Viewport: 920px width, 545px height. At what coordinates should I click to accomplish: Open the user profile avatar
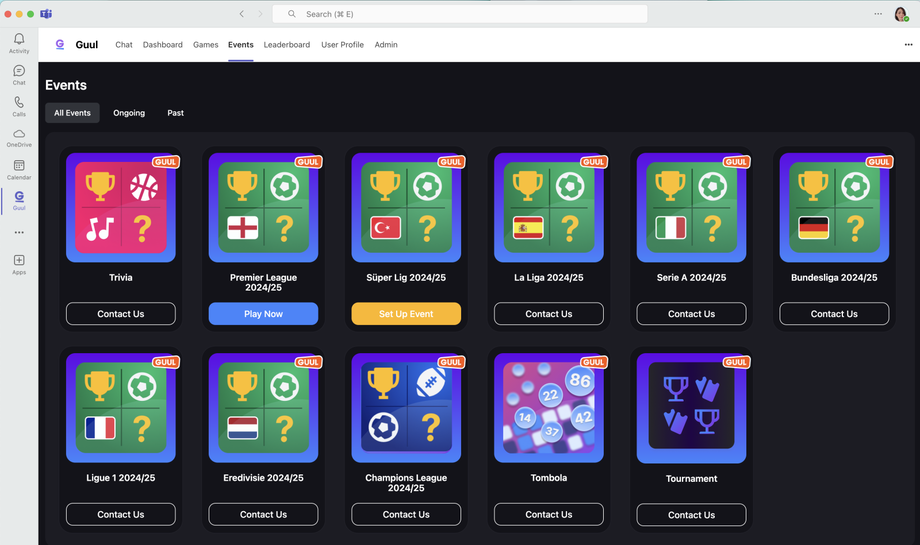click(x=901, y=14)
